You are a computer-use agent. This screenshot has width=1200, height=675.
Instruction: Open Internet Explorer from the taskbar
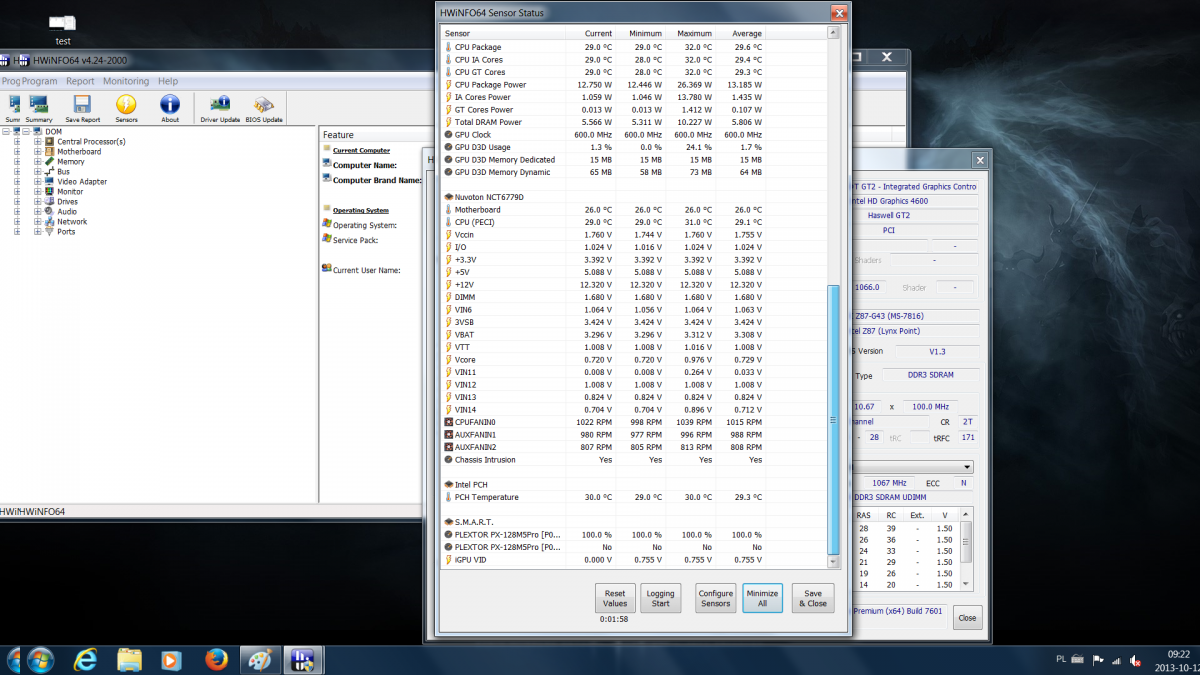click(x=85, y=660)
